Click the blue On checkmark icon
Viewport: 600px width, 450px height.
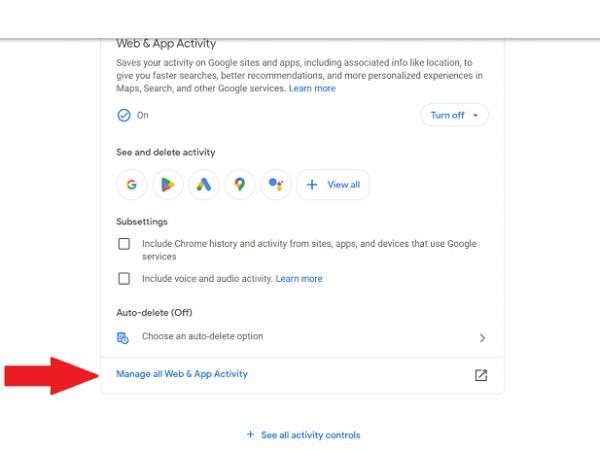tap(124, 115)
